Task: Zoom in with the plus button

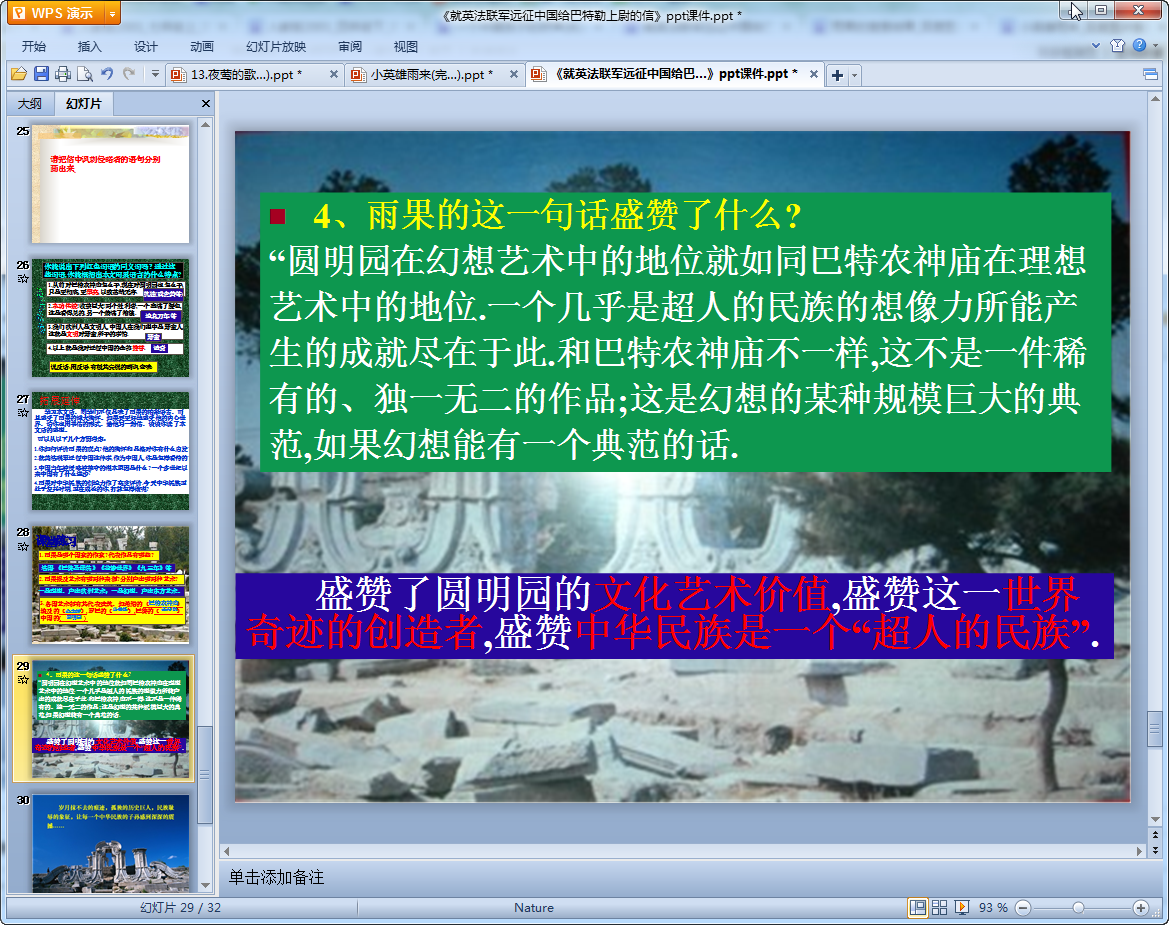Action: point(1141,907)
